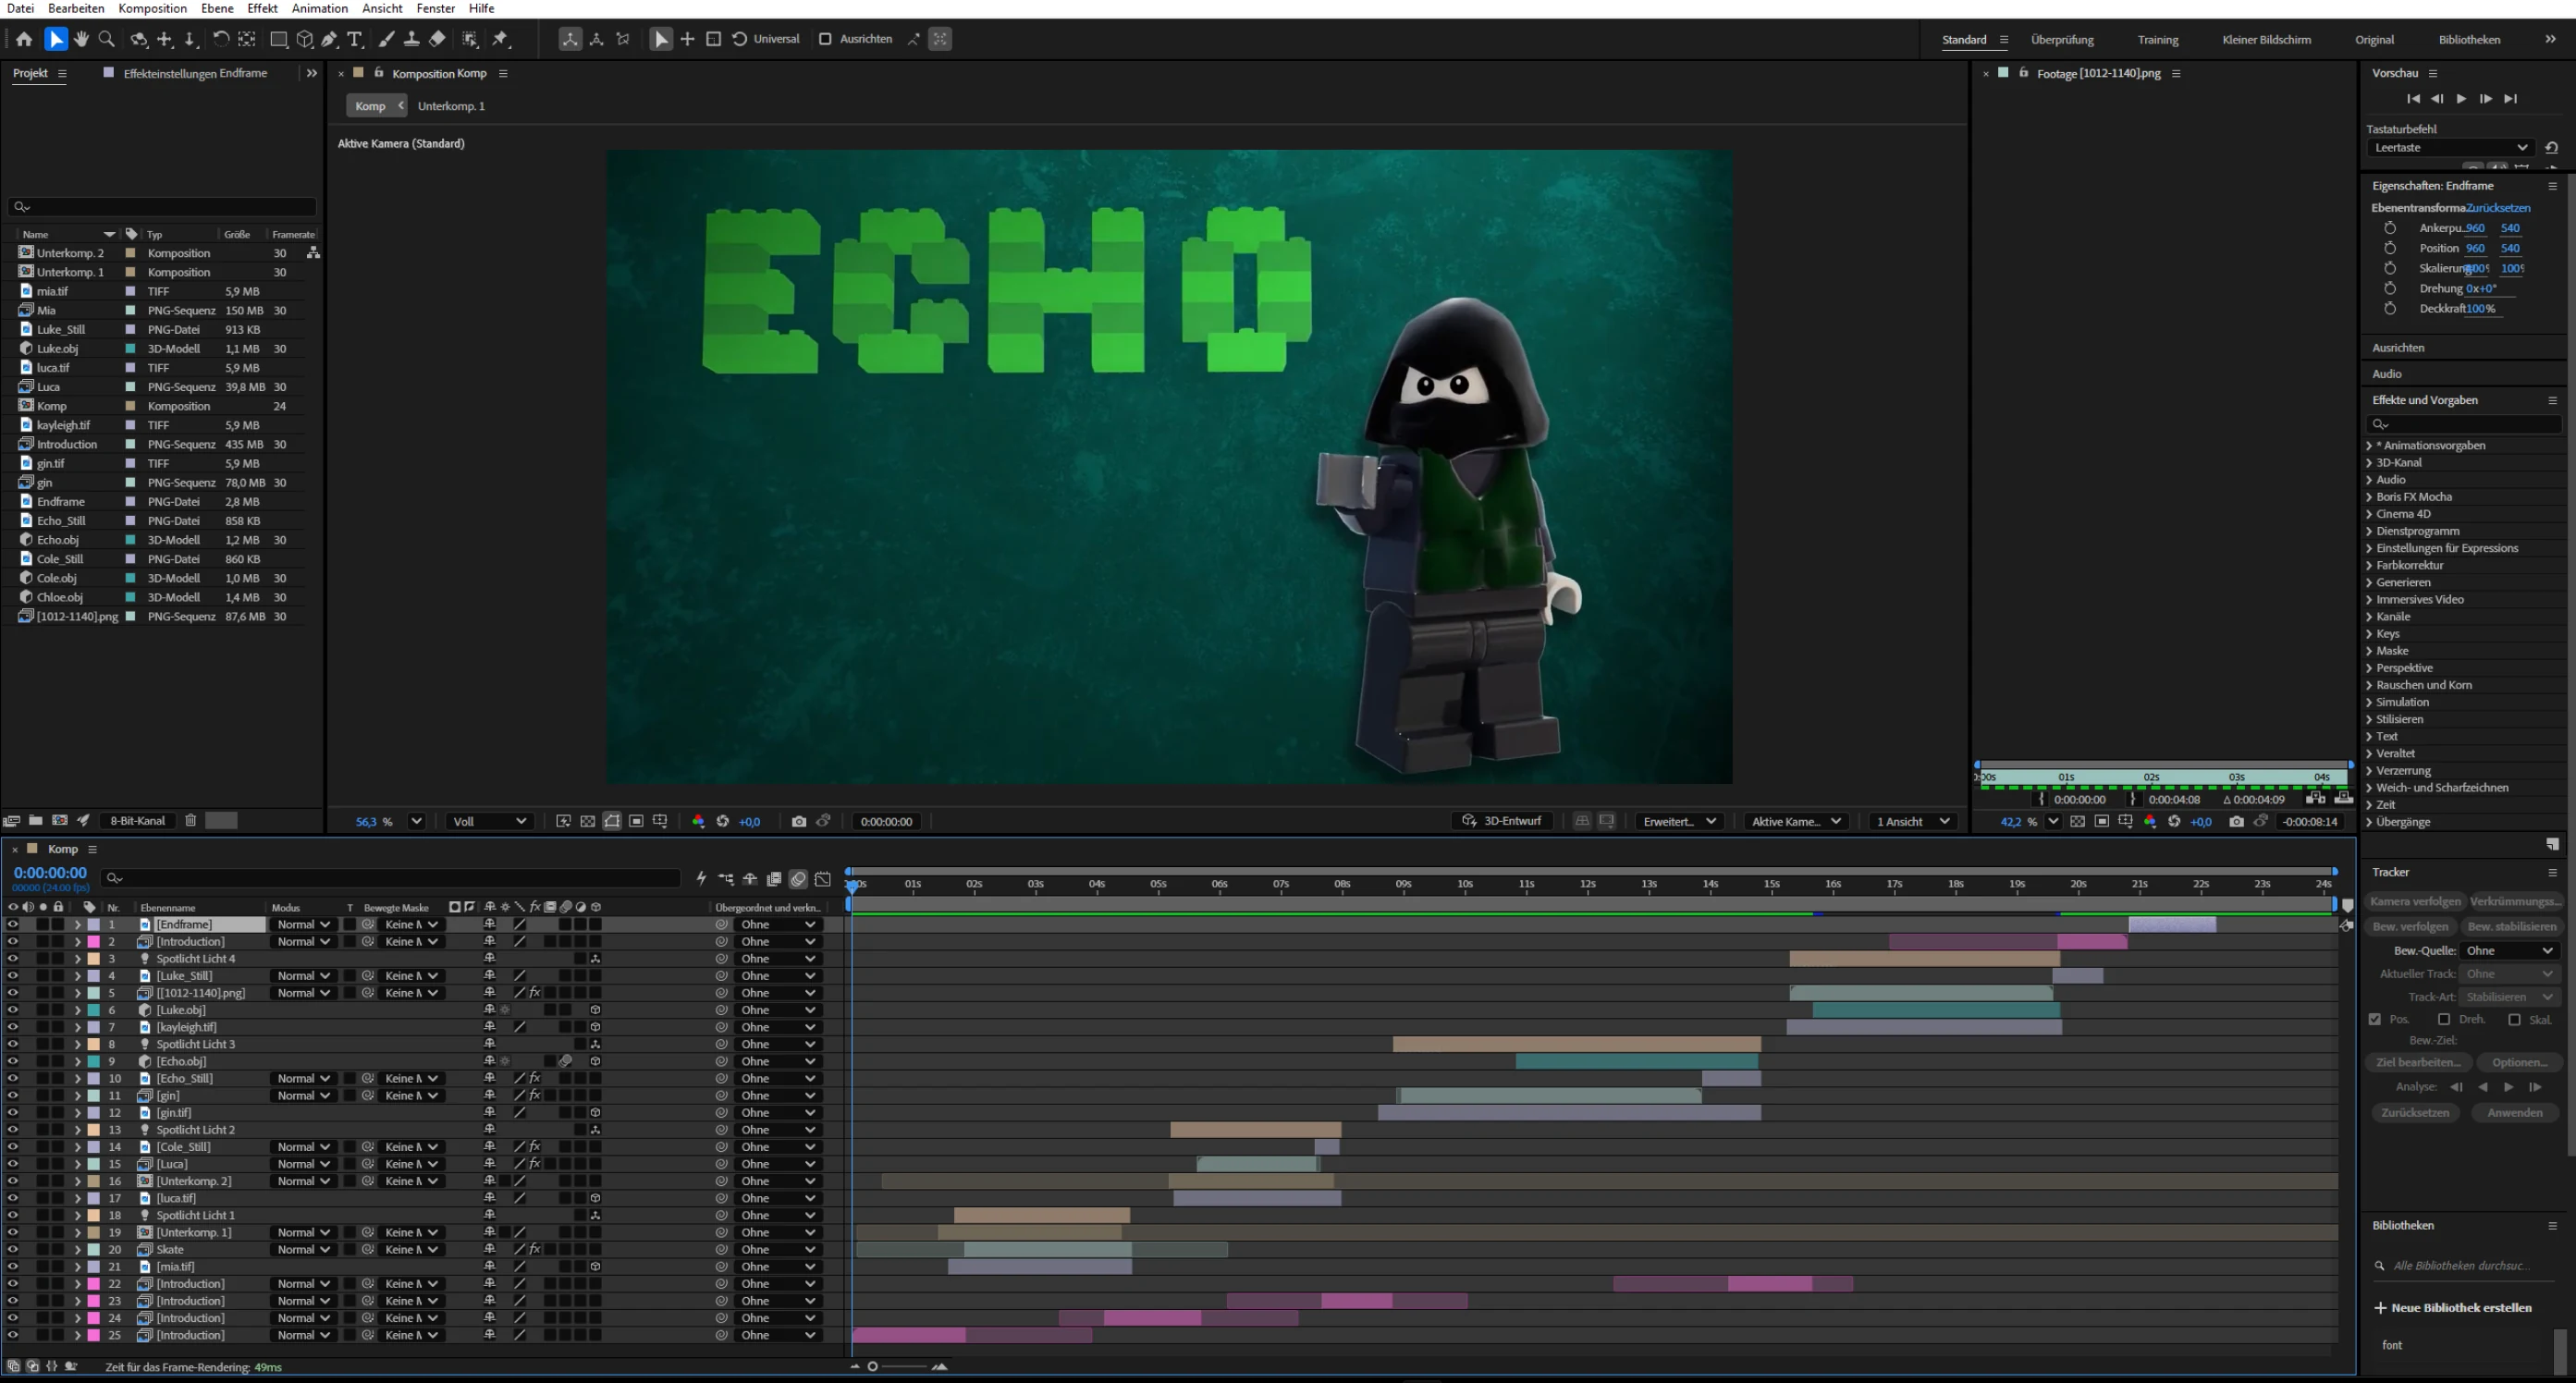Select the Hand tool
Screen dimensions: 2576x1383
[x=81, y=39]
